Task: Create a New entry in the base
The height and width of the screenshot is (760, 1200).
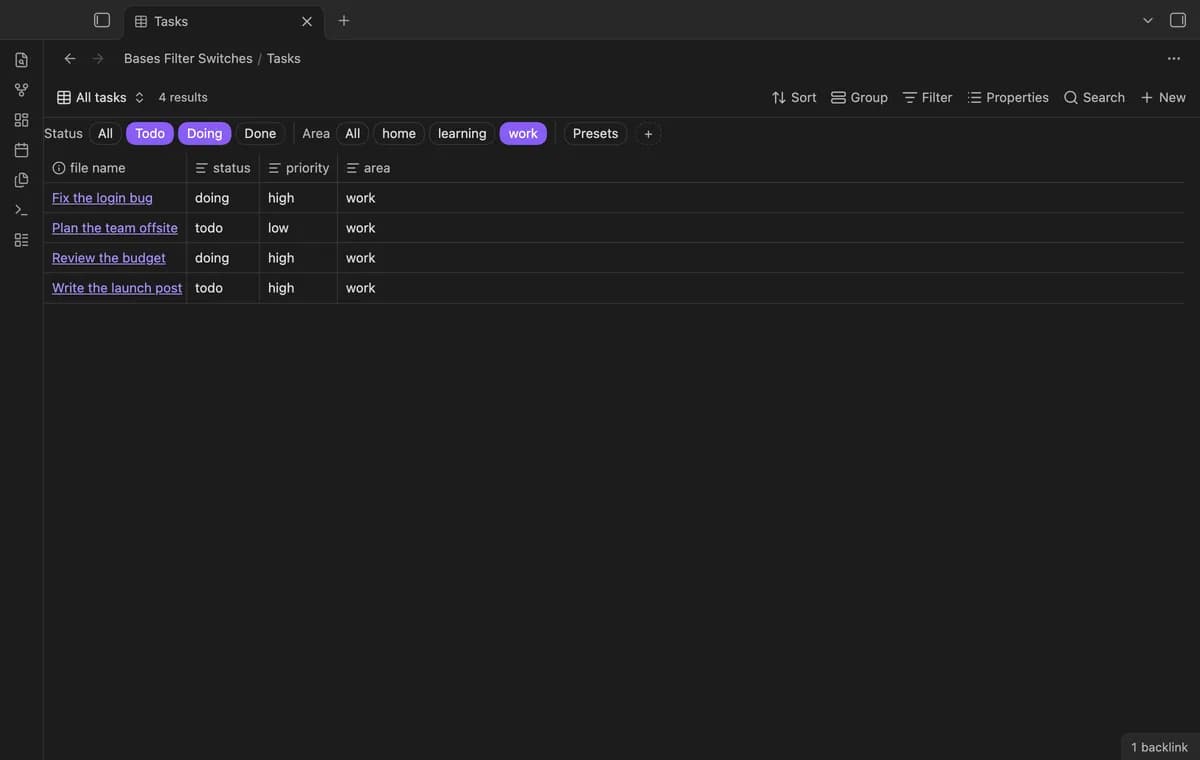Action: point(1163,97)
